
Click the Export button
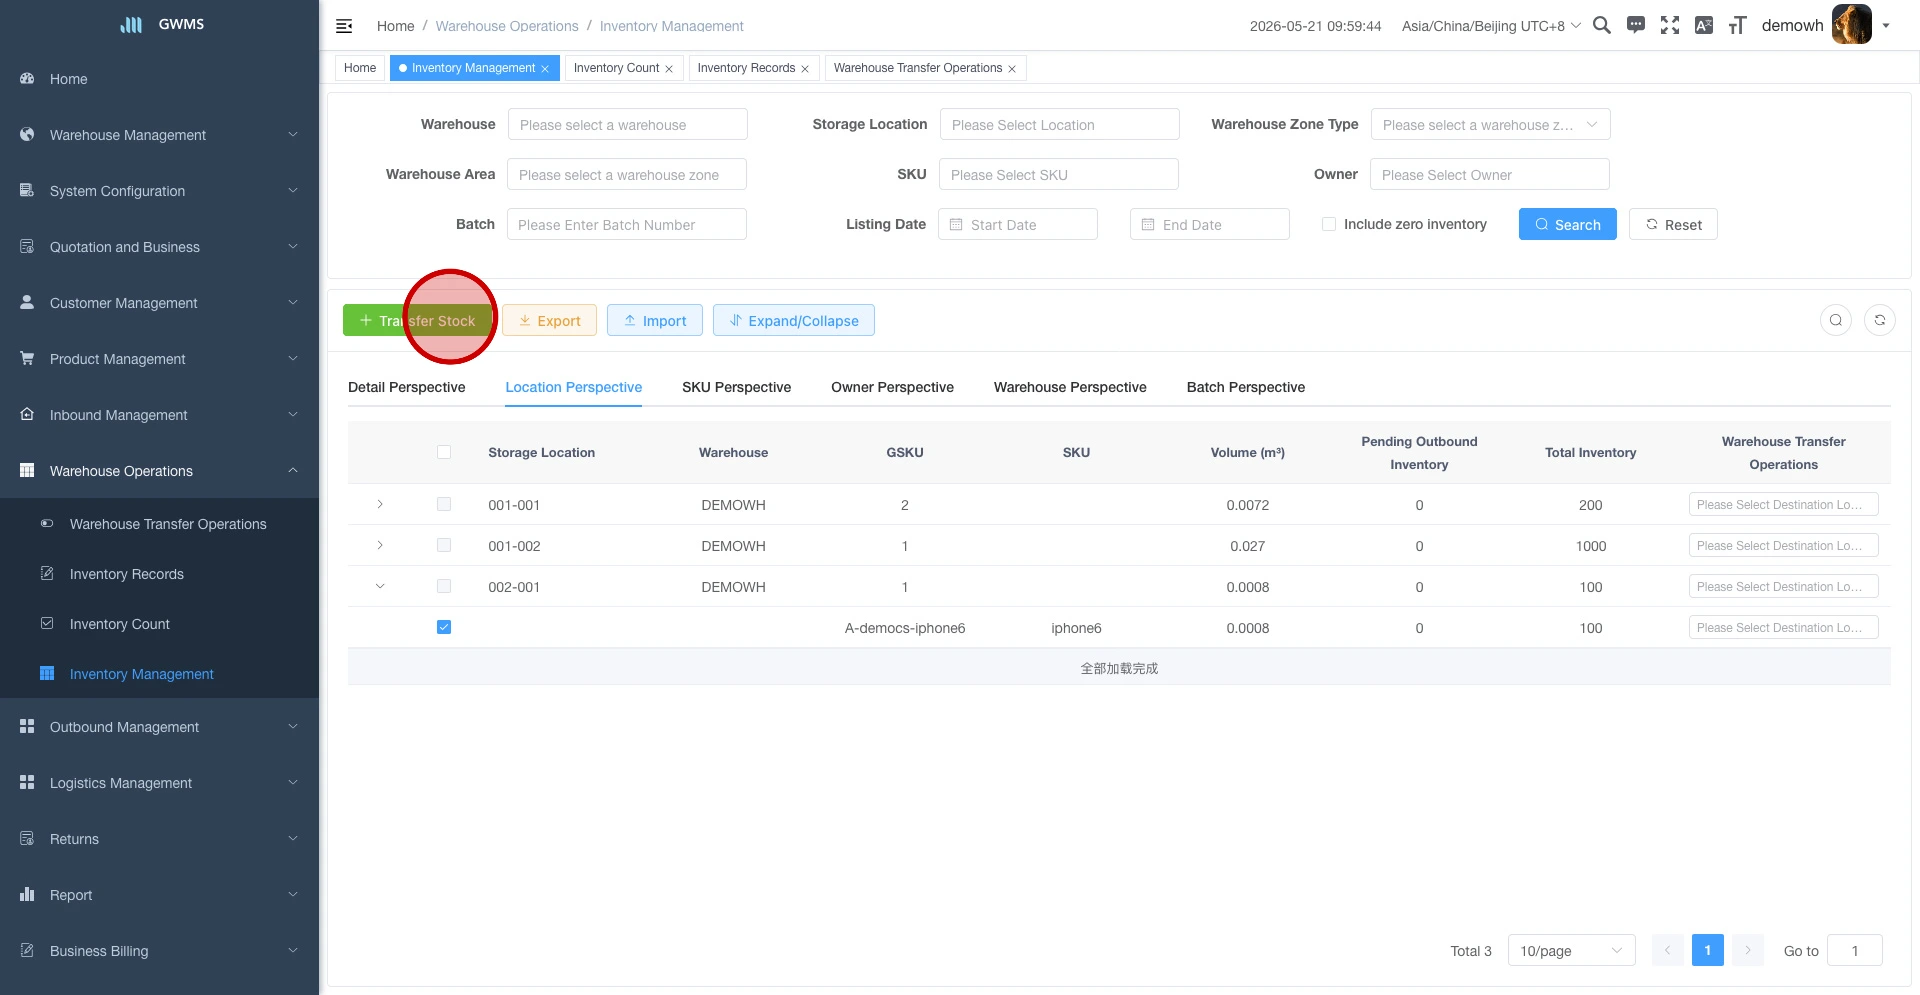(550, 320)
